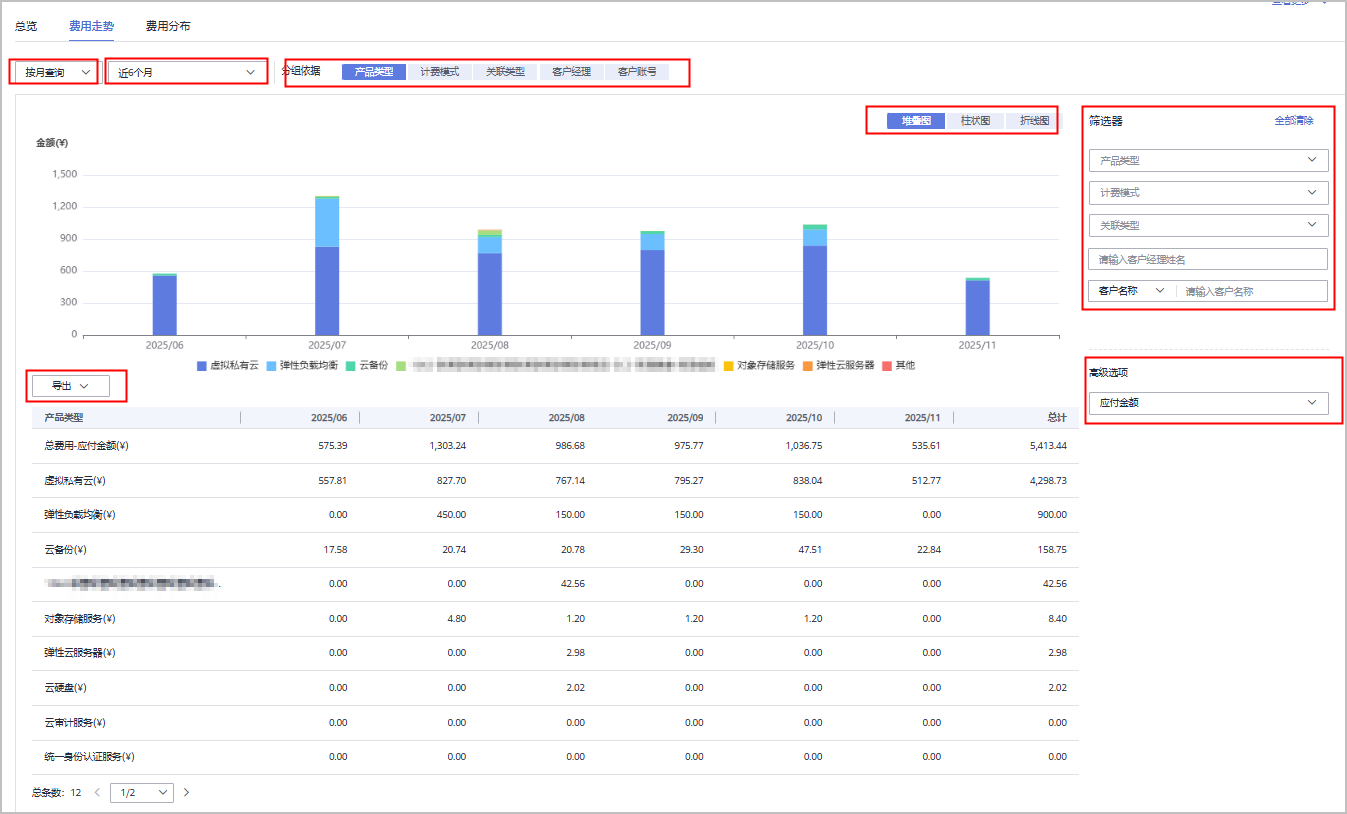Expand the 近6个月 time range dropdown
Viewport: 1347px width, 814px height.
tap(187, 73)
